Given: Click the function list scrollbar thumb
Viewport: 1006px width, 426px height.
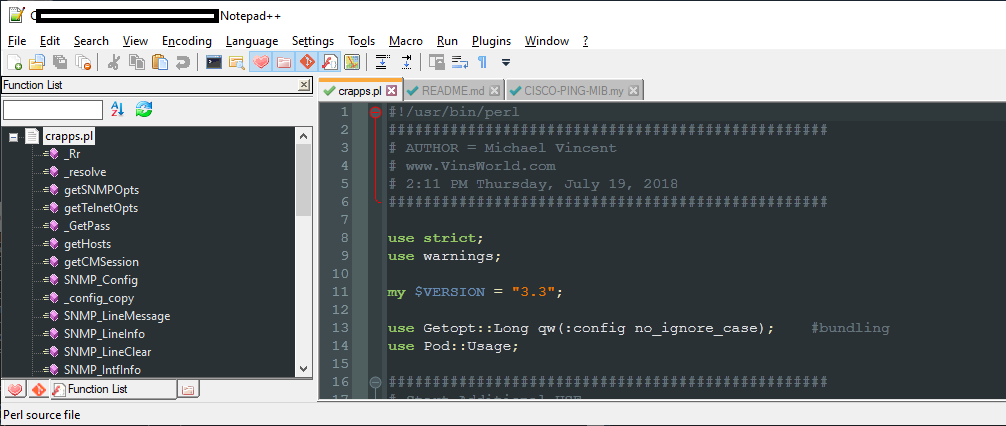Looking at the screenshot, I should tap(304, 180).
